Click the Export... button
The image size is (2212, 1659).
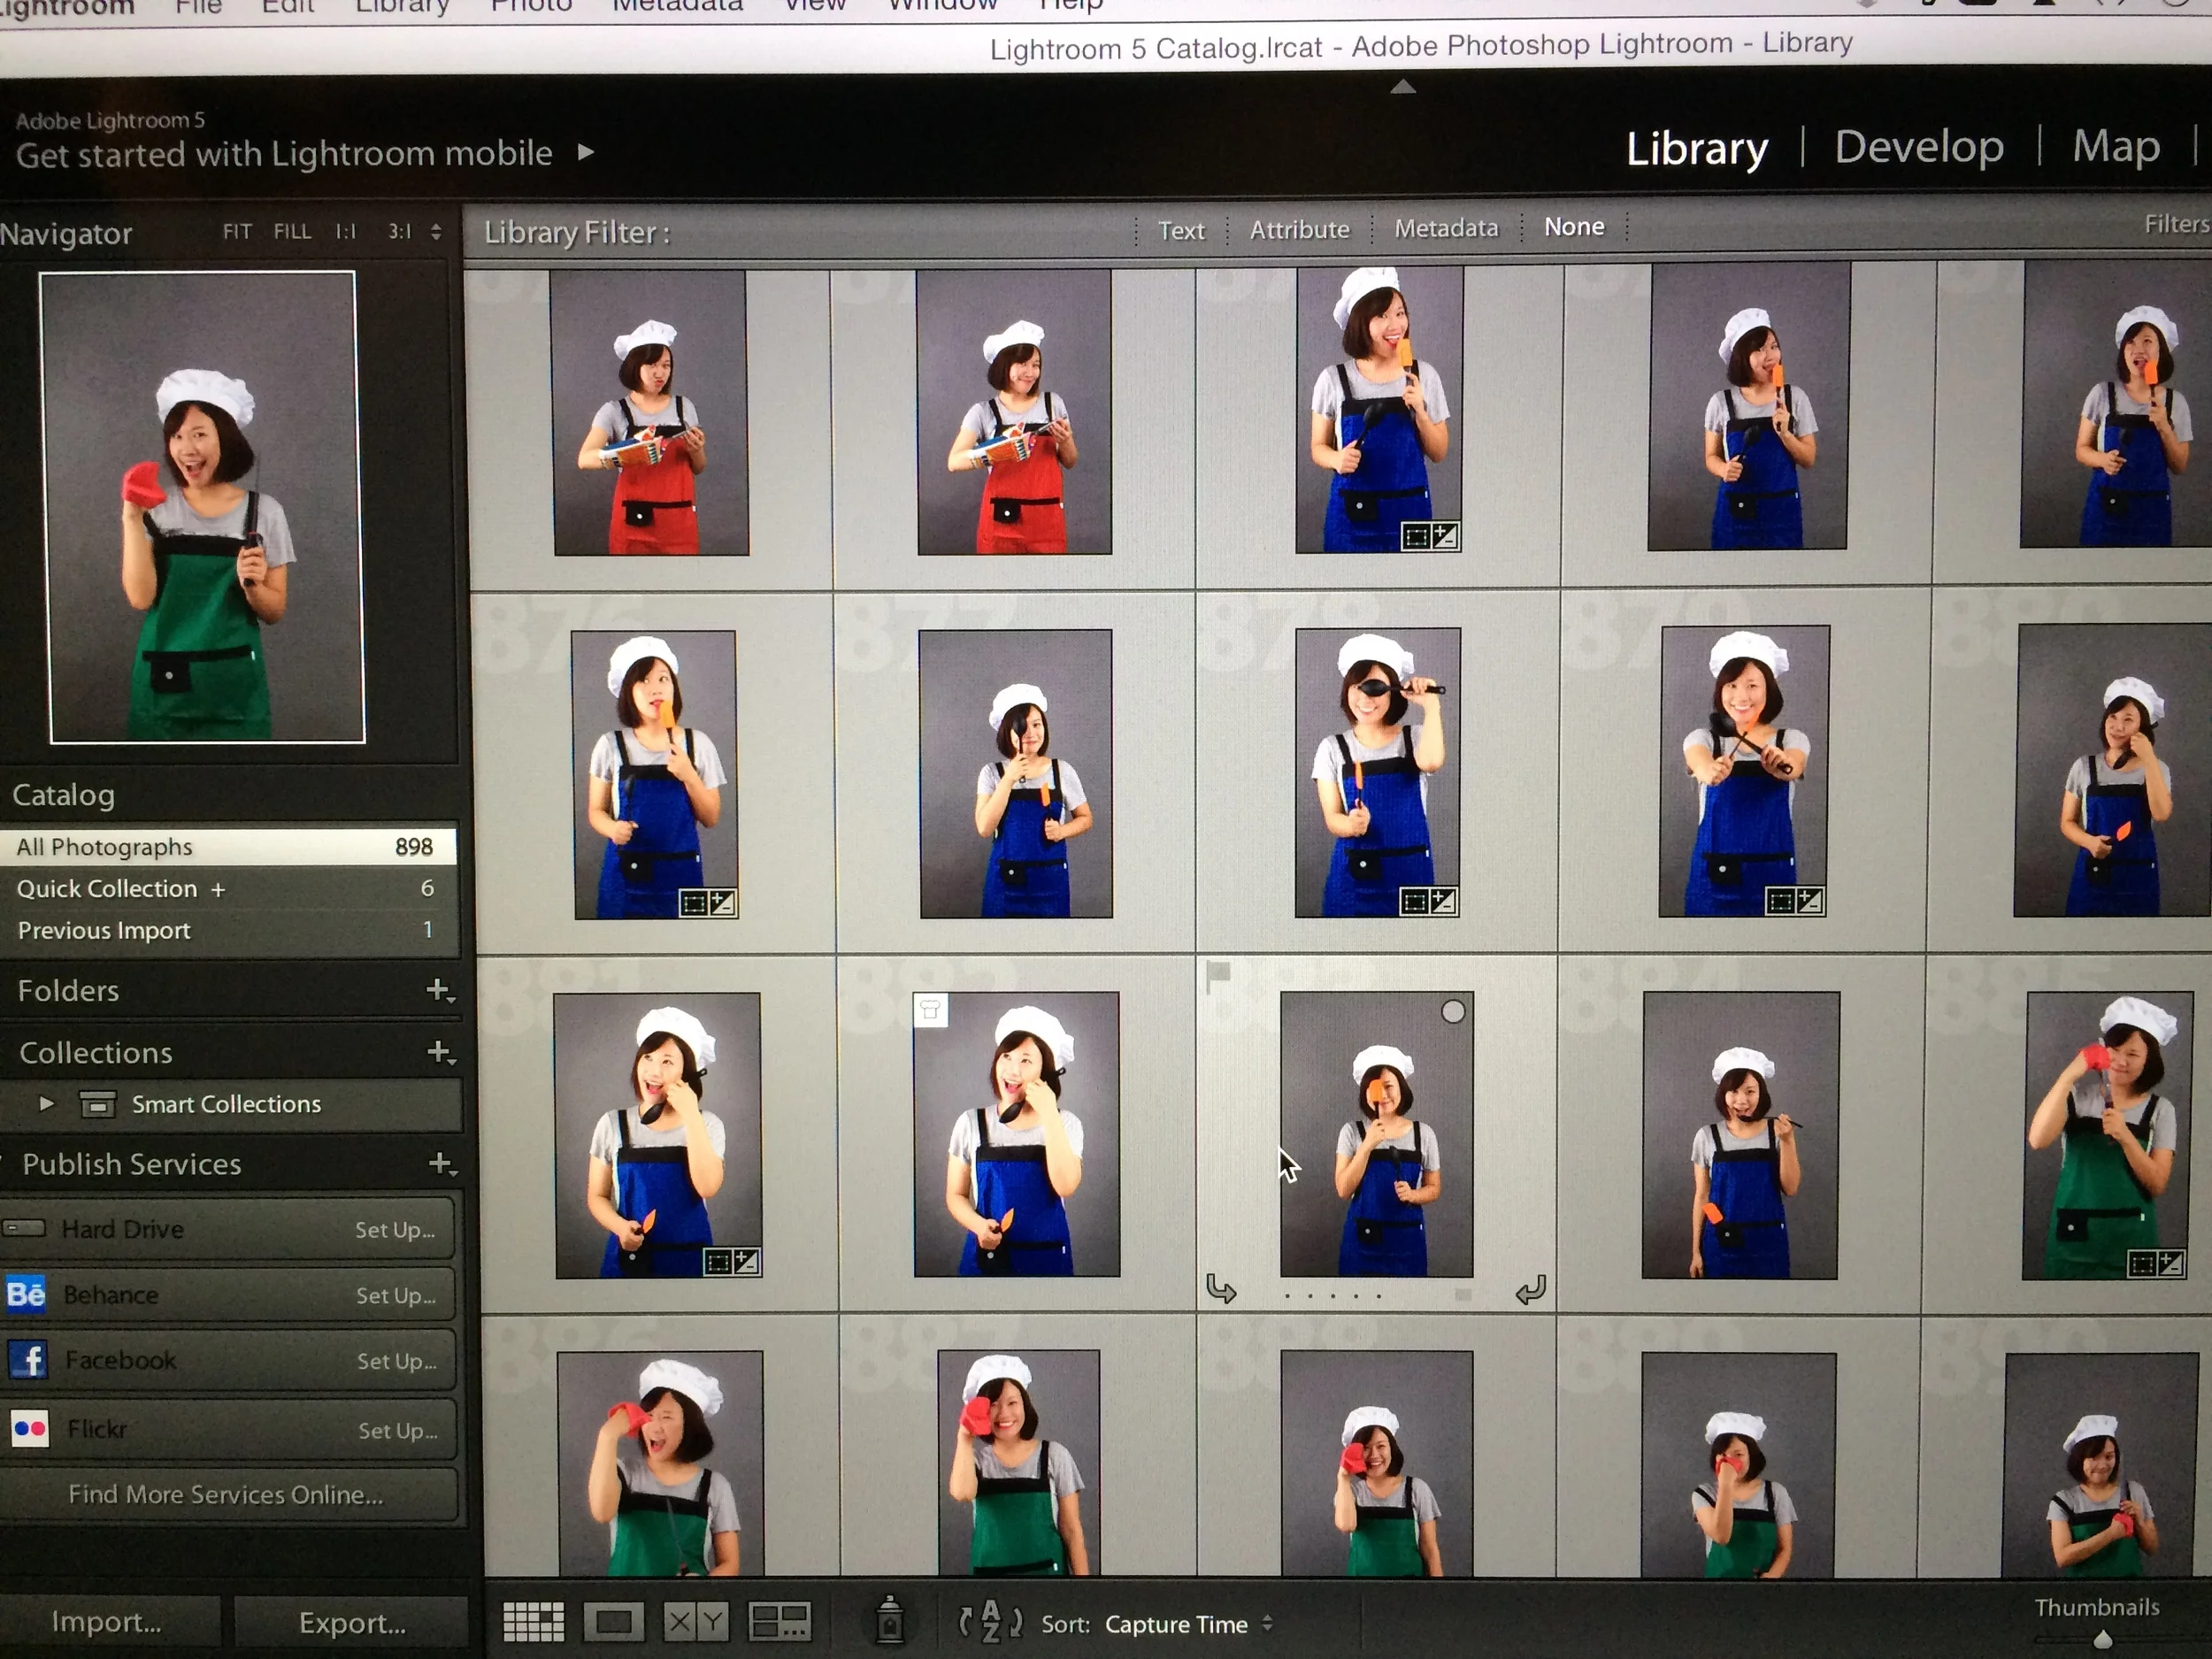click(352, 1622)
